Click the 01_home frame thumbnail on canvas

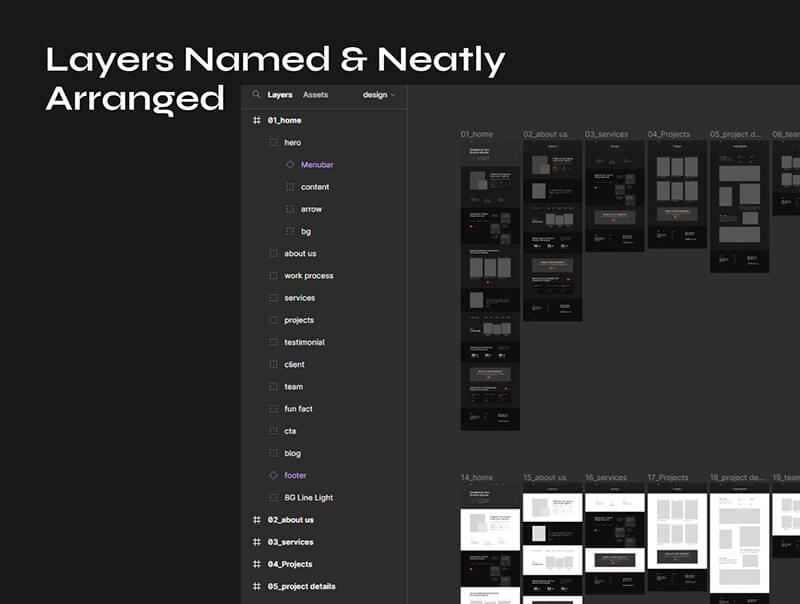[x=489, y=285]
